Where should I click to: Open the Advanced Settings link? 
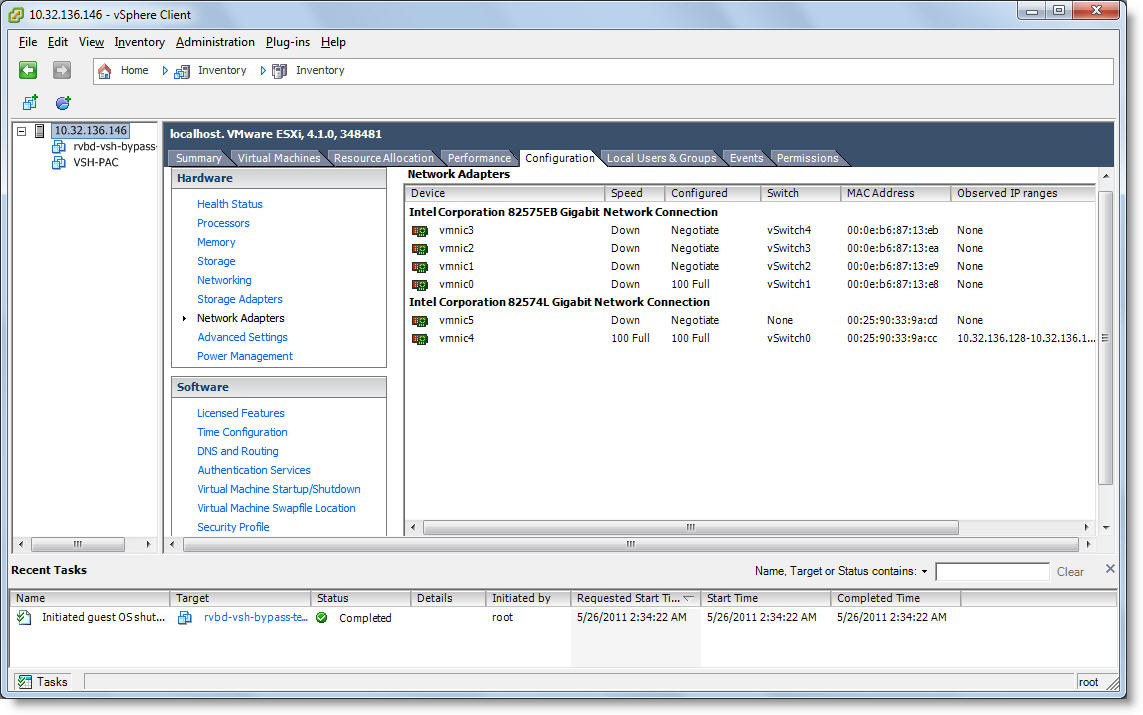[242, 337]
